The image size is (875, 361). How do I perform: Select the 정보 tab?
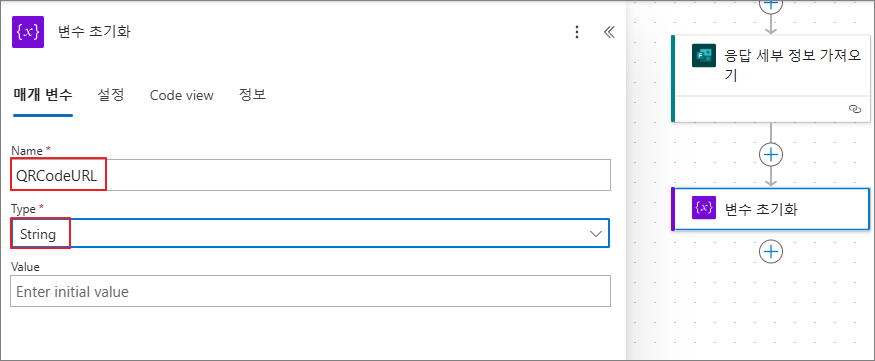[x=252, y=95]
